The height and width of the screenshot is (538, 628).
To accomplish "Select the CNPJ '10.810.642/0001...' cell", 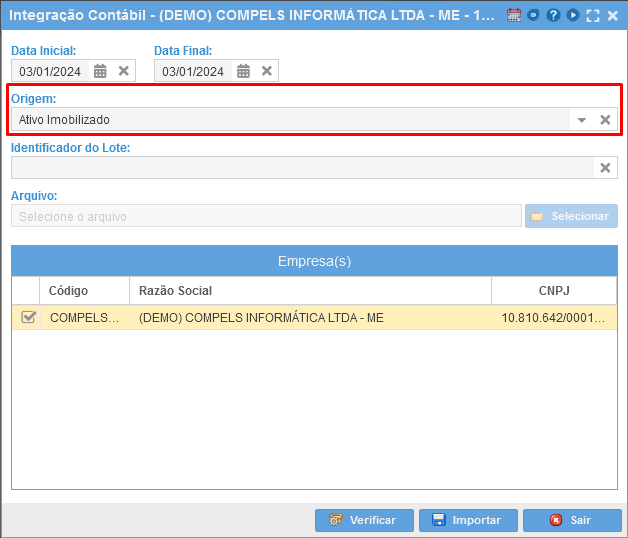I will pyautogui.click(x=554, y=318).
